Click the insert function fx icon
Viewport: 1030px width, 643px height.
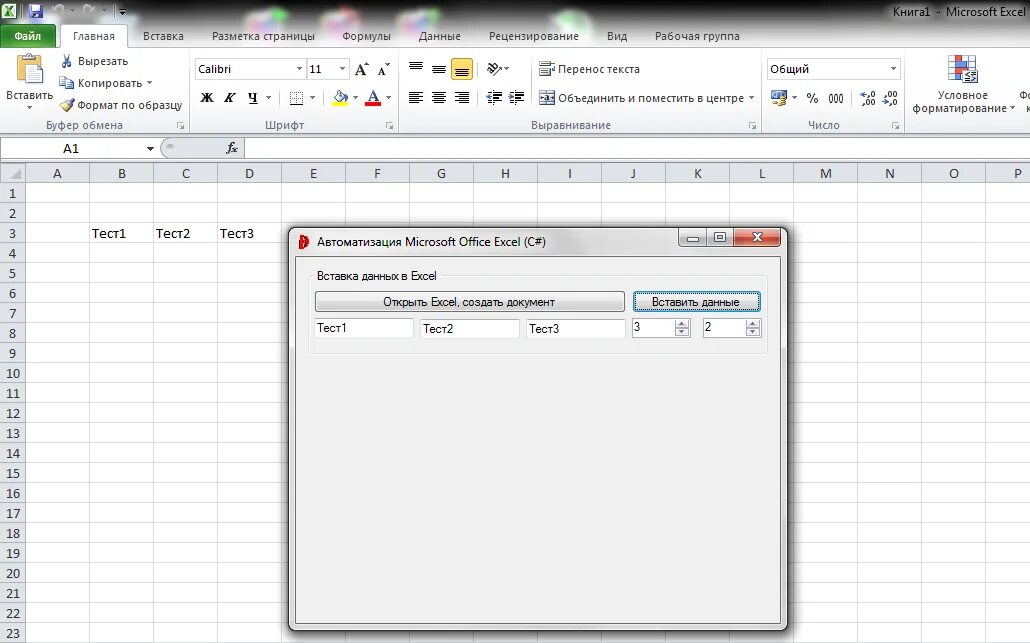pos(231,148)
